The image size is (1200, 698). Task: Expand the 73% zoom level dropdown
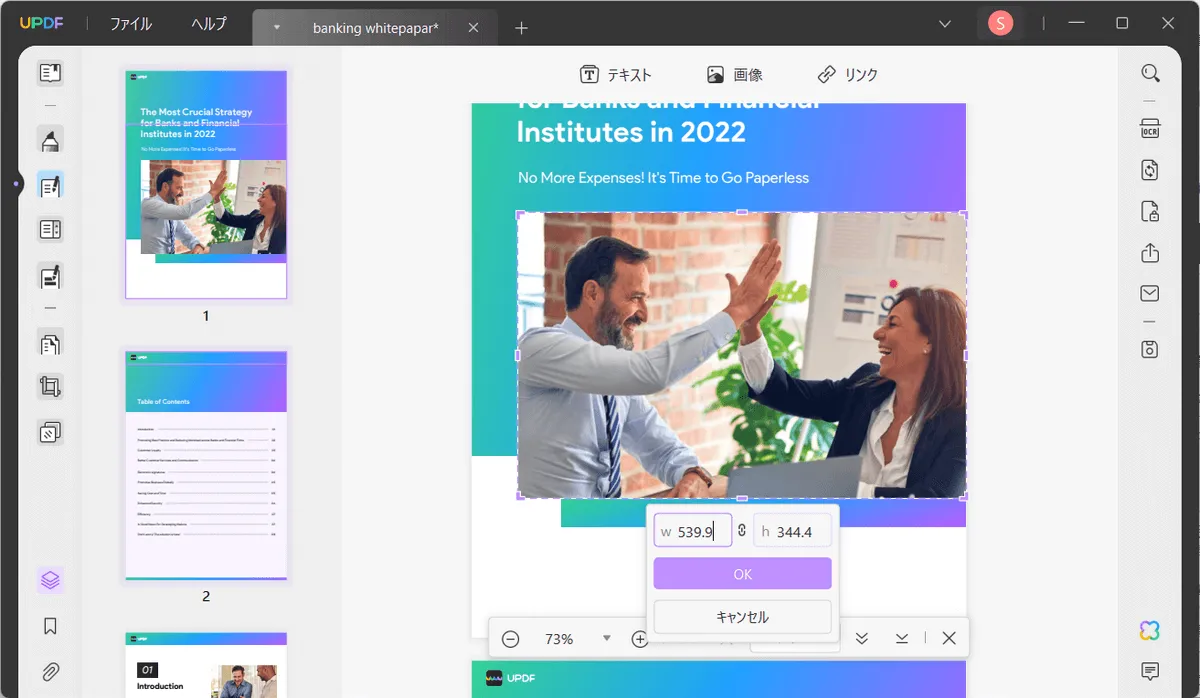[606, 638]
